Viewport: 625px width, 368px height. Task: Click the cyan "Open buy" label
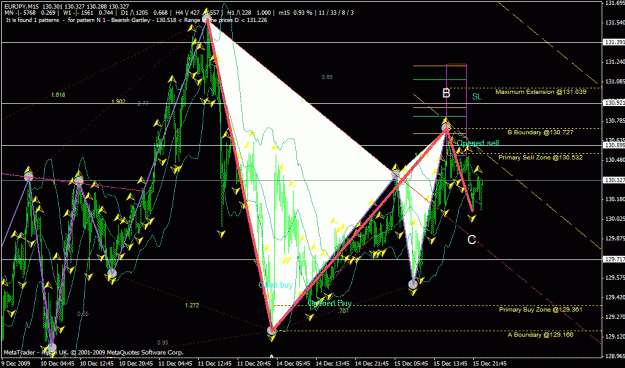point(276,285)
